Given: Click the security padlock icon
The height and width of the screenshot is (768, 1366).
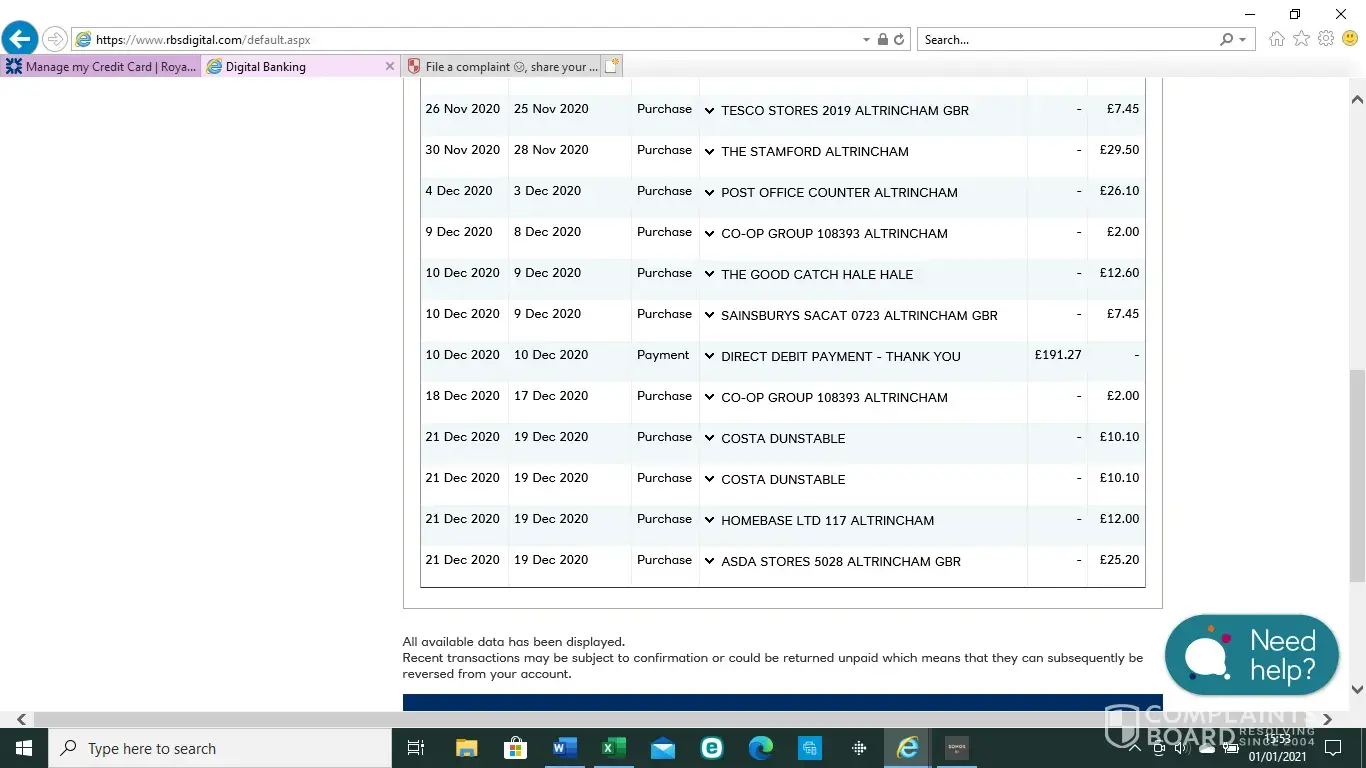Looking at the screenshot, I should tap(882, 40).
